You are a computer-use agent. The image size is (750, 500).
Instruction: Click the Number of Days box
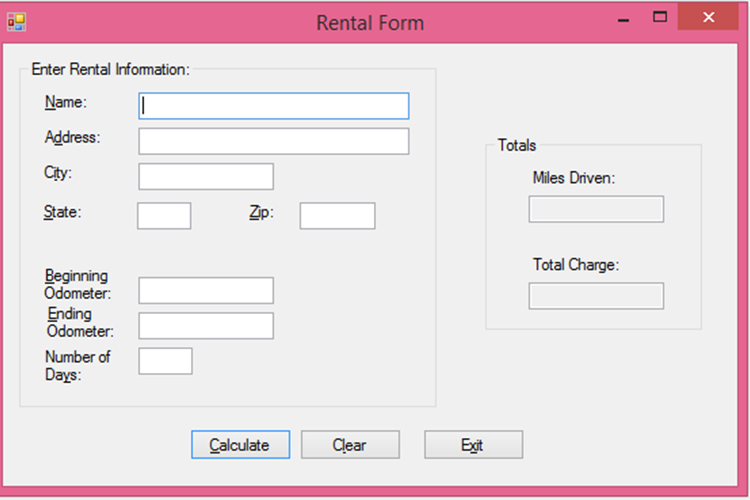[165, 361]
